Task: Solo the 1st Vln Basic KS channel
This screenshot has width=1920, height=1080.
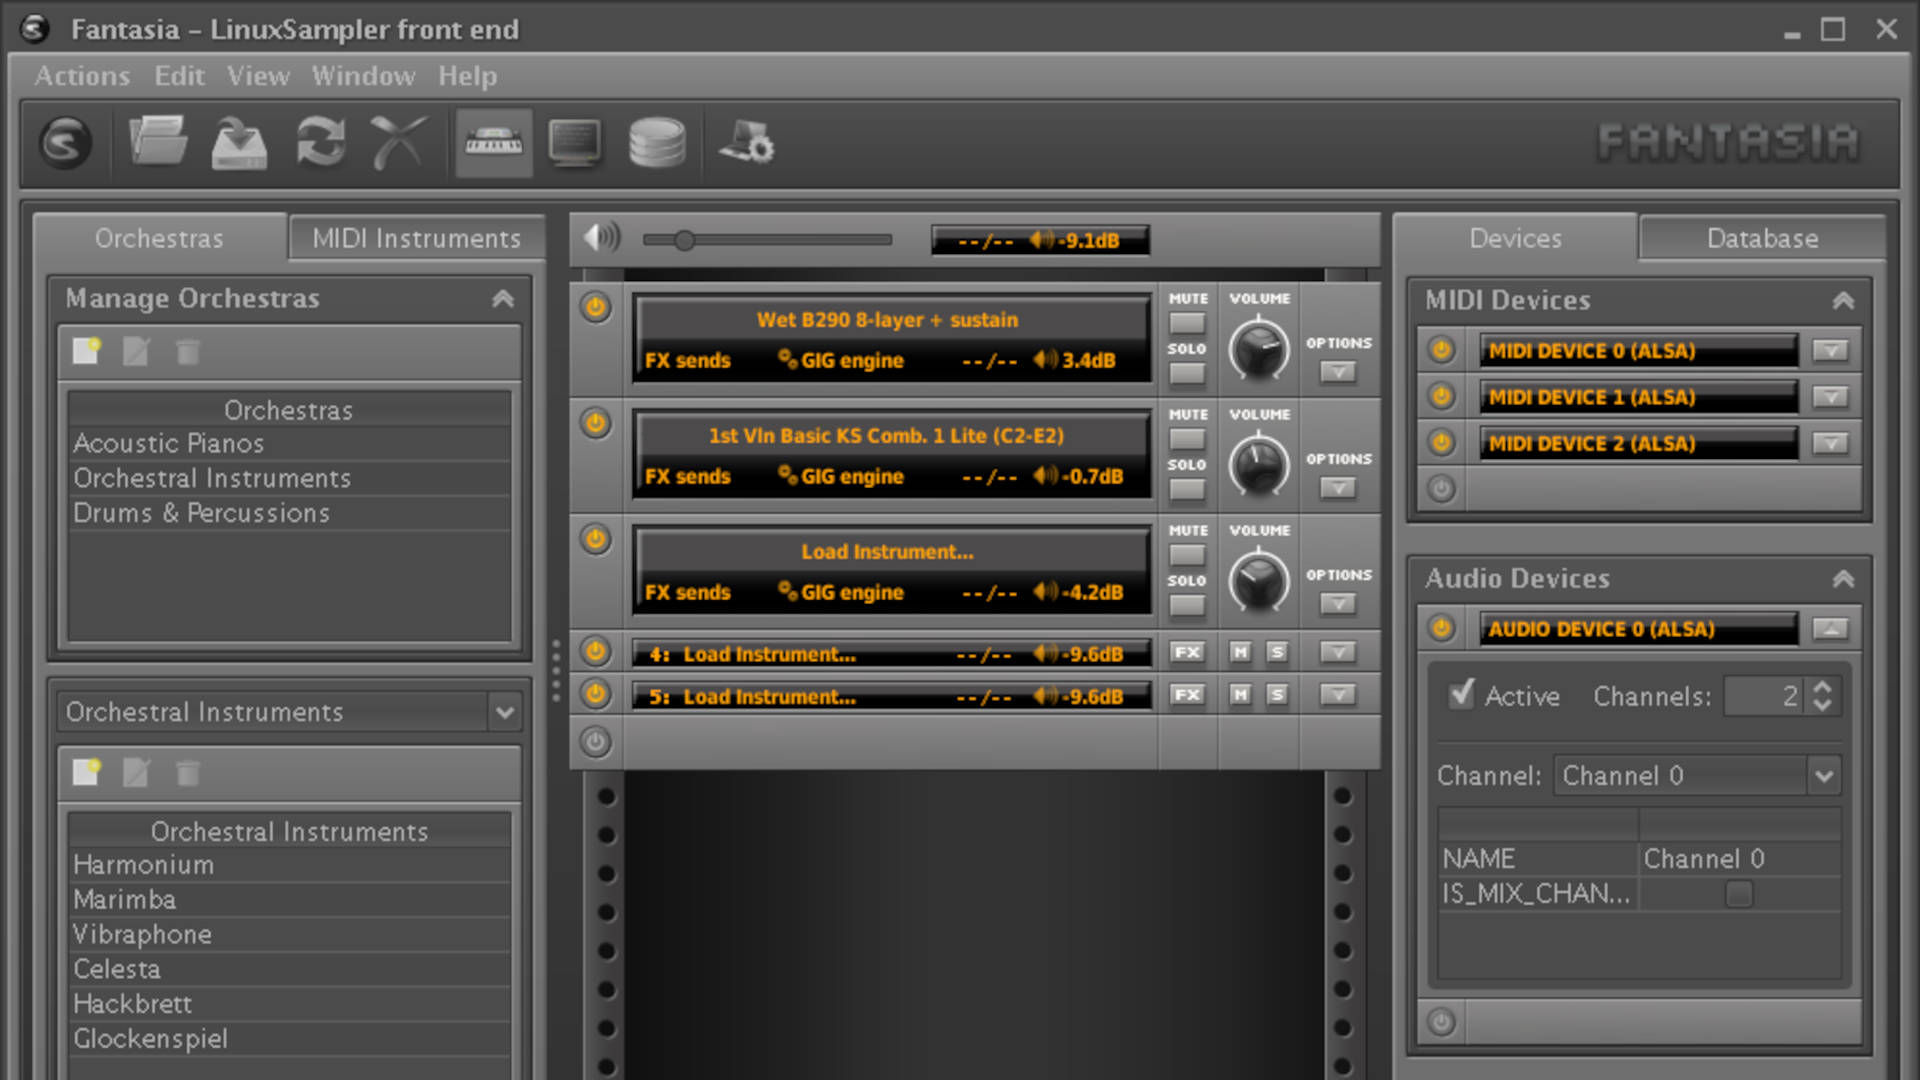Action: click(x=1186, y=489)
